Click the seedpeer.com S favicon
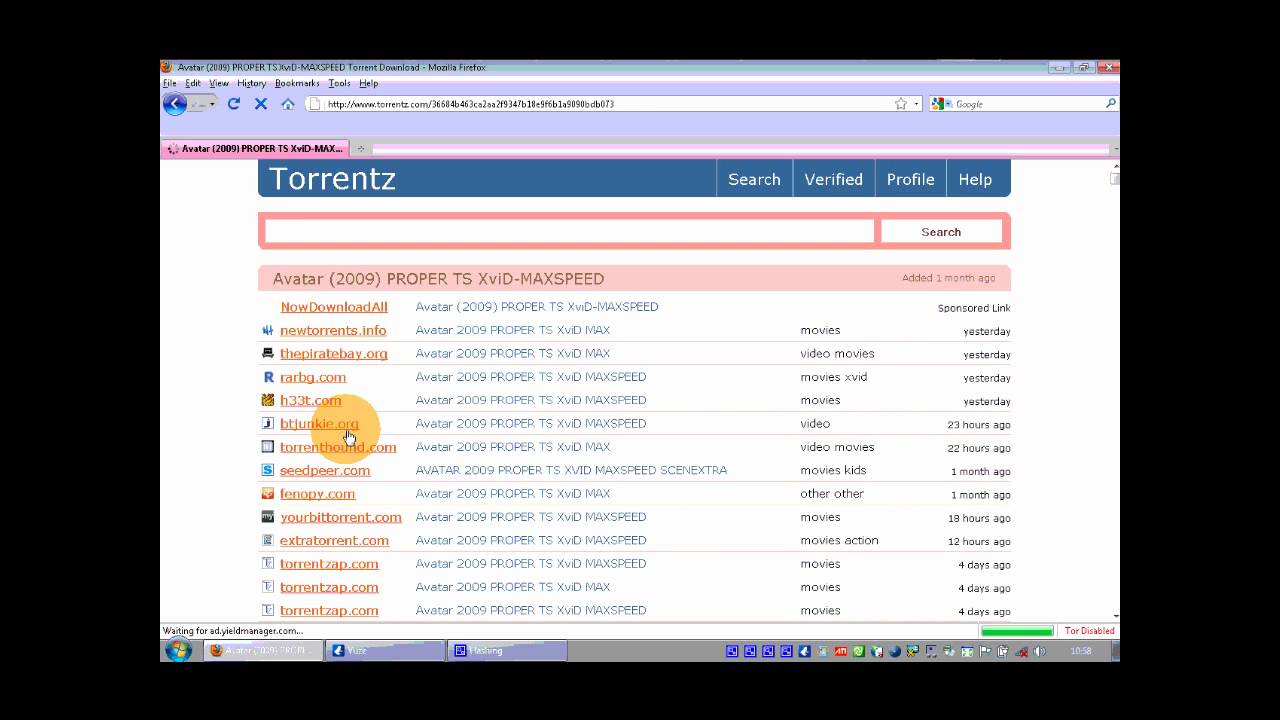The height and width of the screenshot is (720, 1280). tap(267, 470)
